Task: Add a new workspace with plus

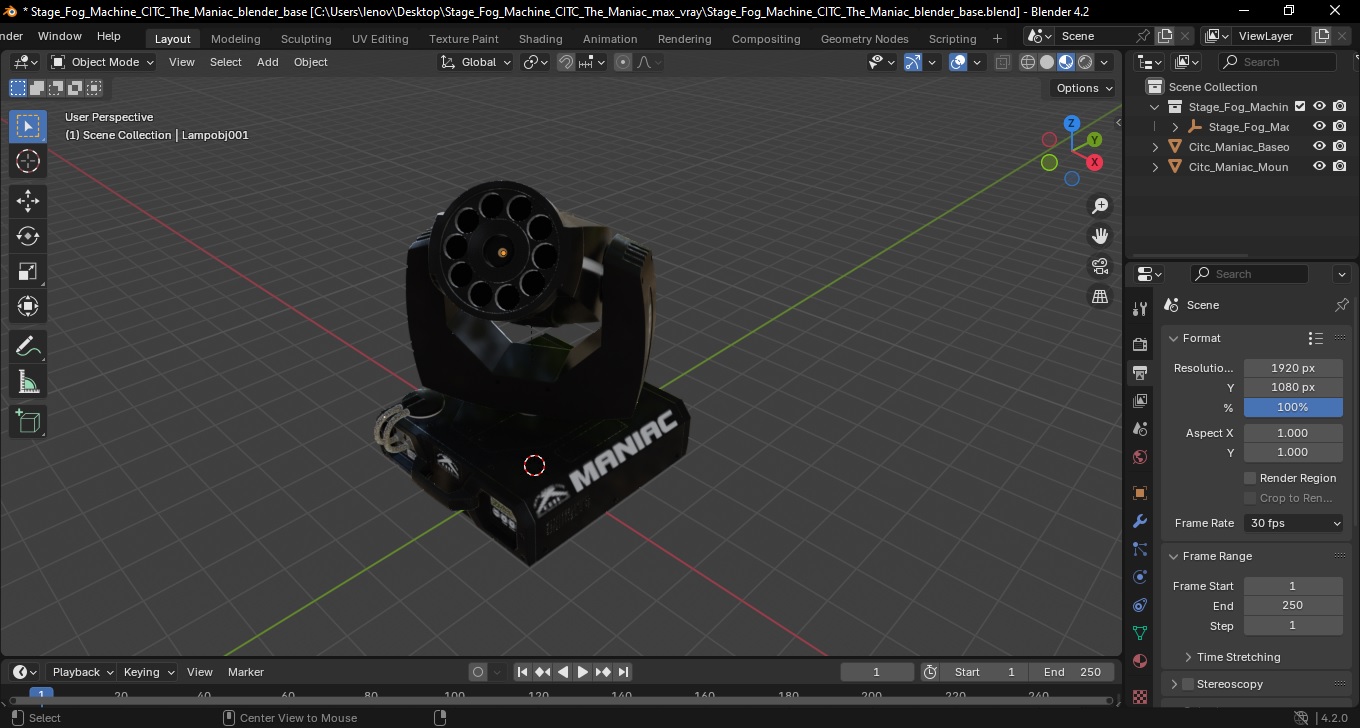Action: tap(997, 39)
